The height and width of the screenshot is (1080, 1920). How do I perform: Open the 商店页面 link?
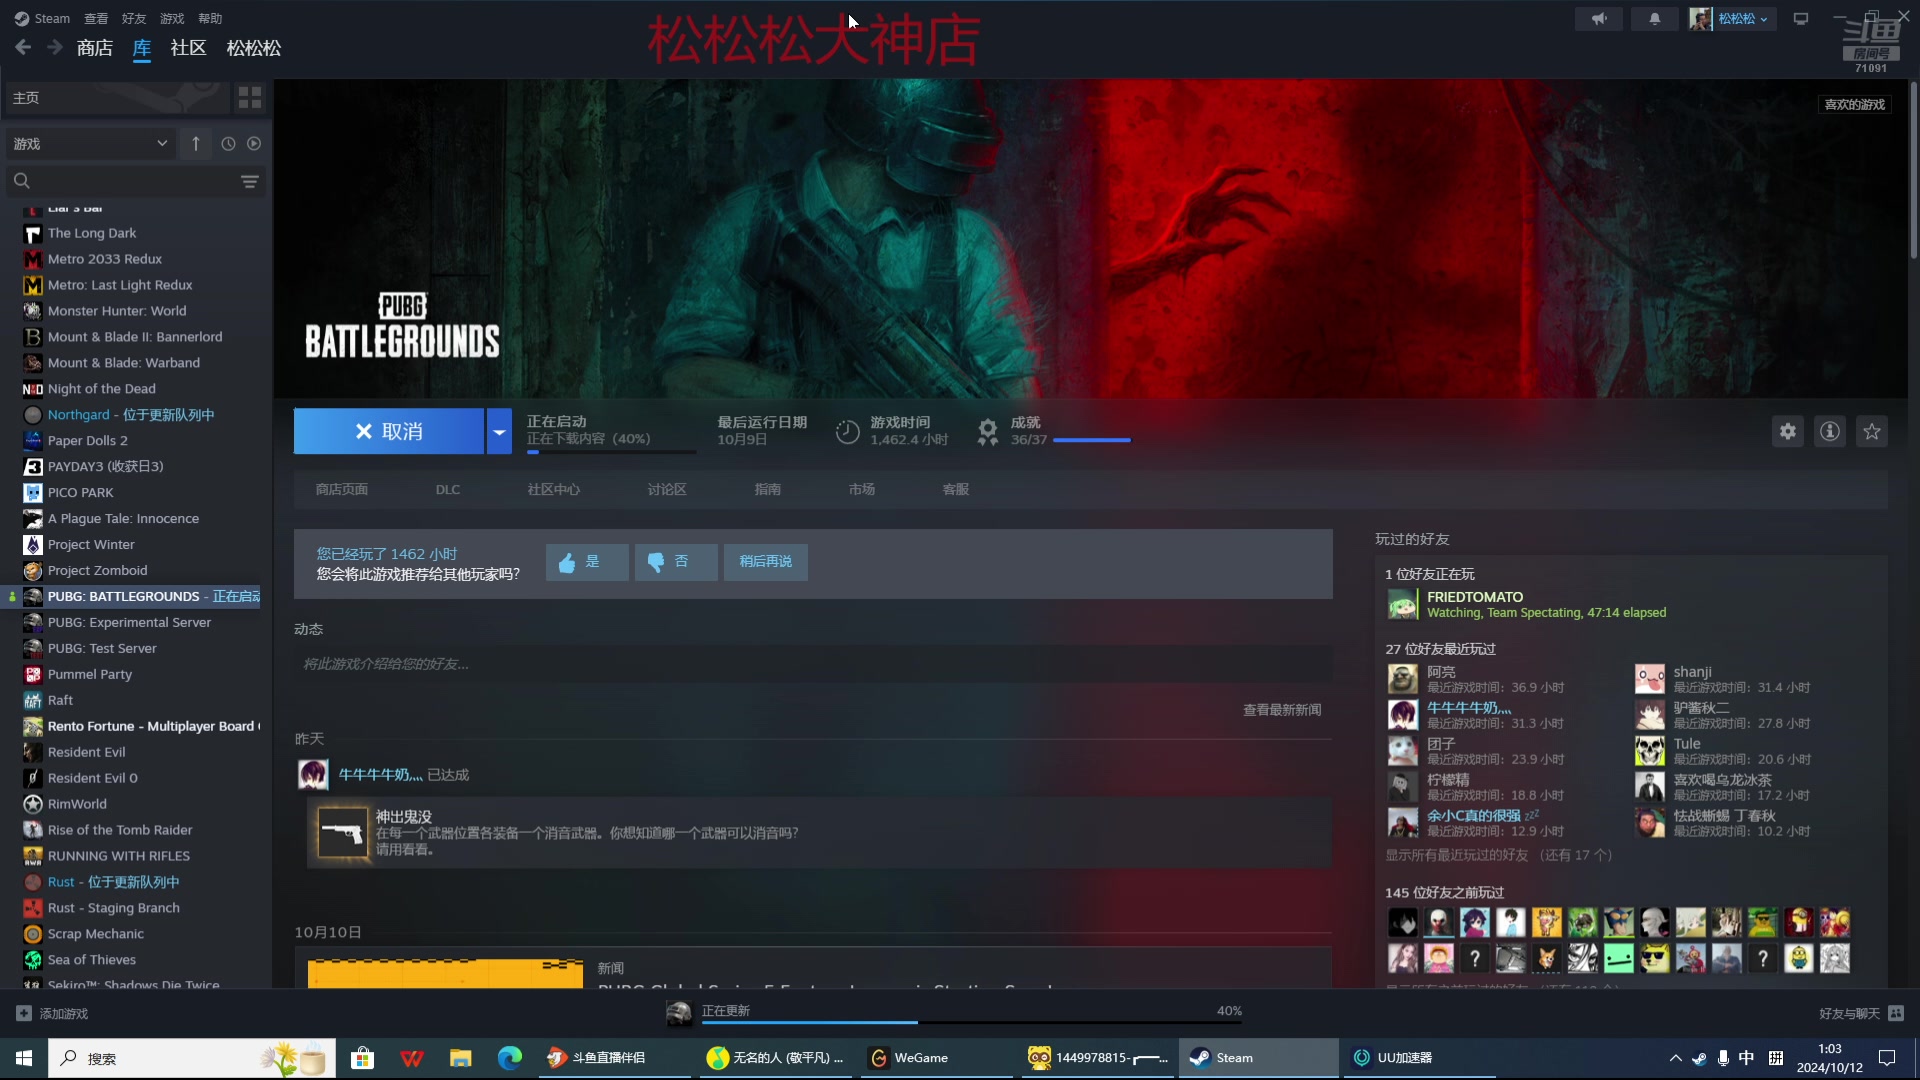342,489
